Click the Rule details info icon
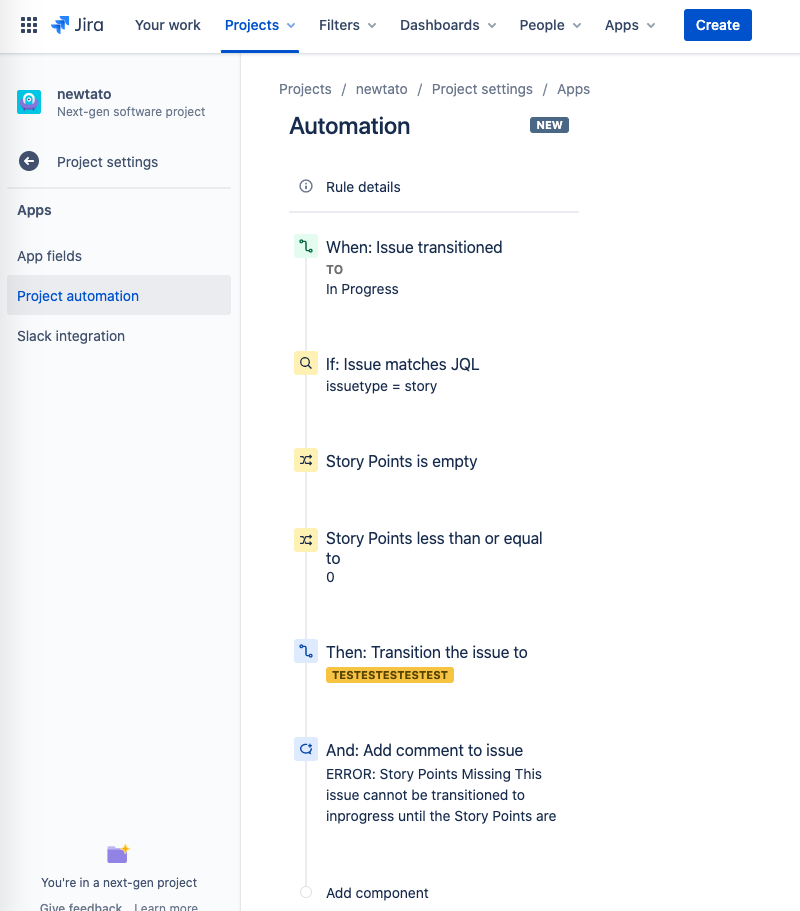The width and height of the screenshot is (800, 911). point(306,186)
